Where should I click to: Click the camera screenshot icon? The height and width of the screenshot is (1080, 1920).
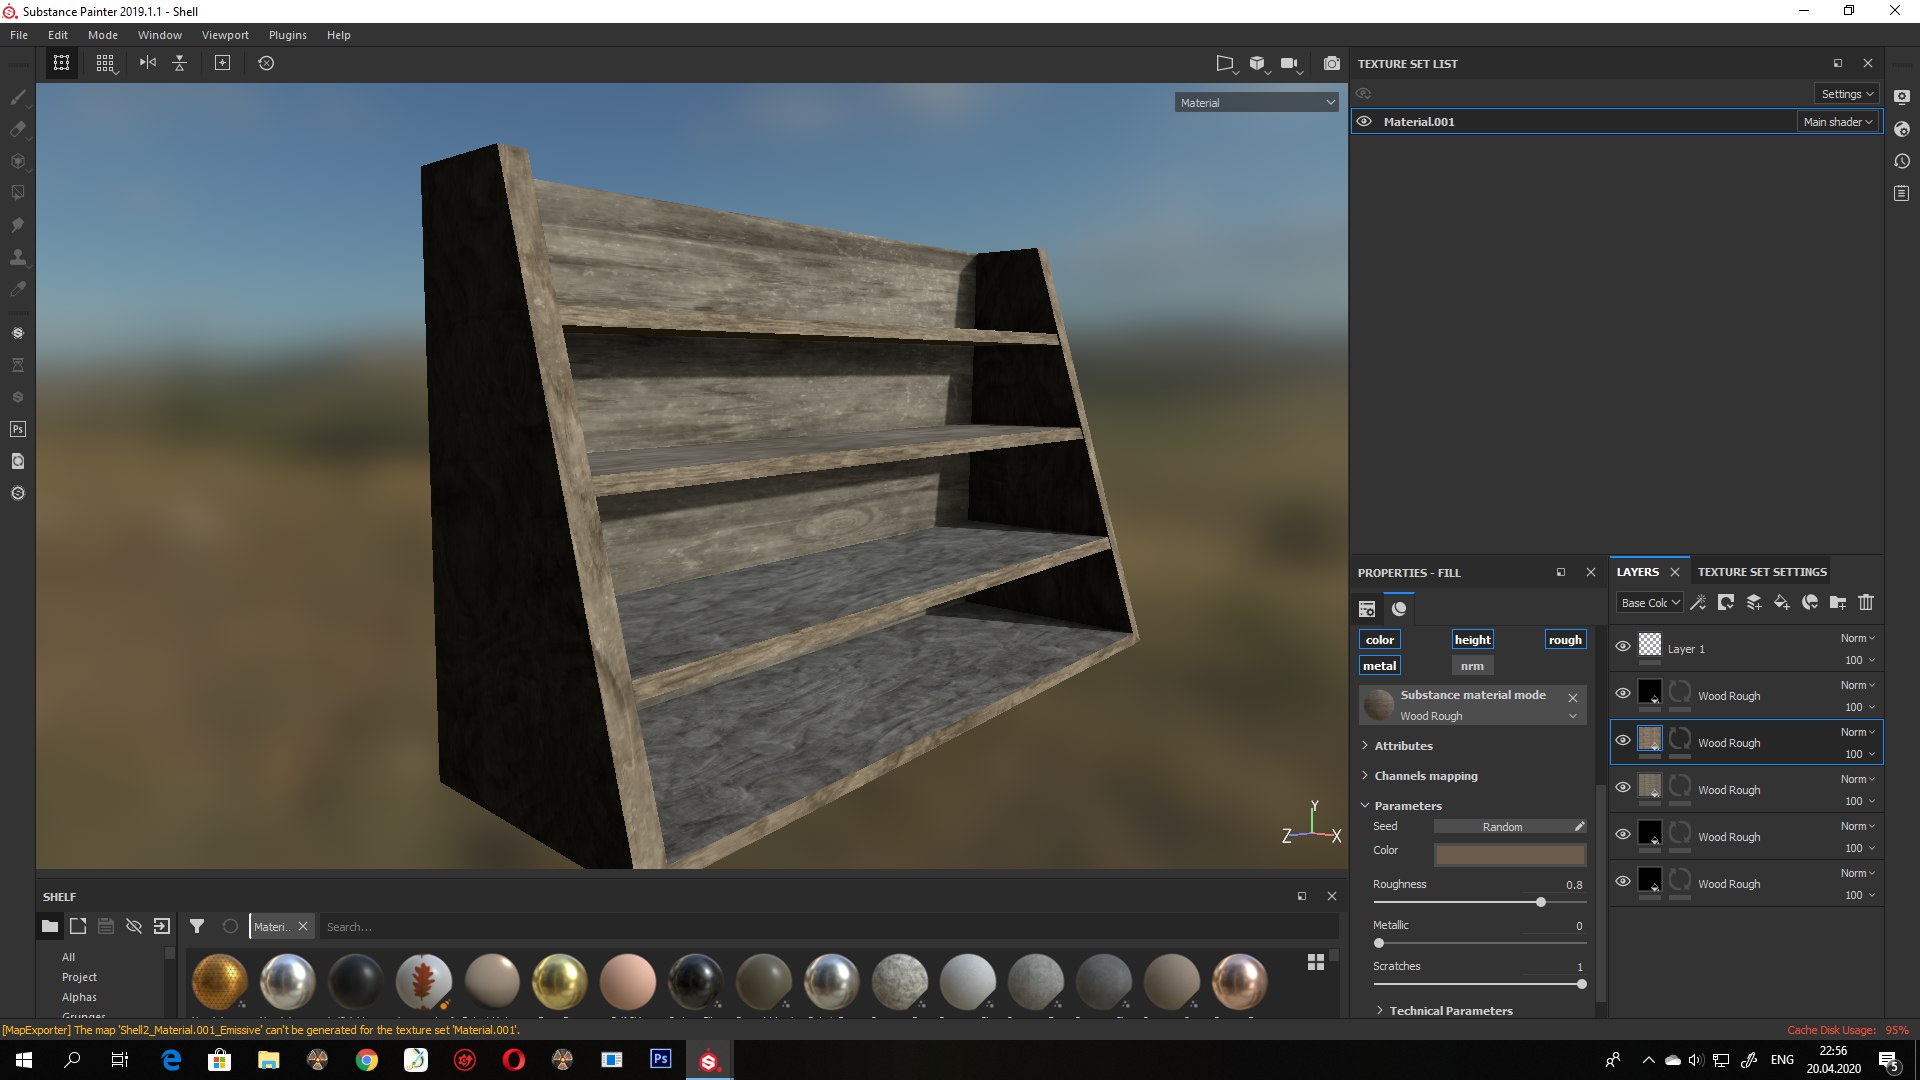click(x=1331, y=63)
